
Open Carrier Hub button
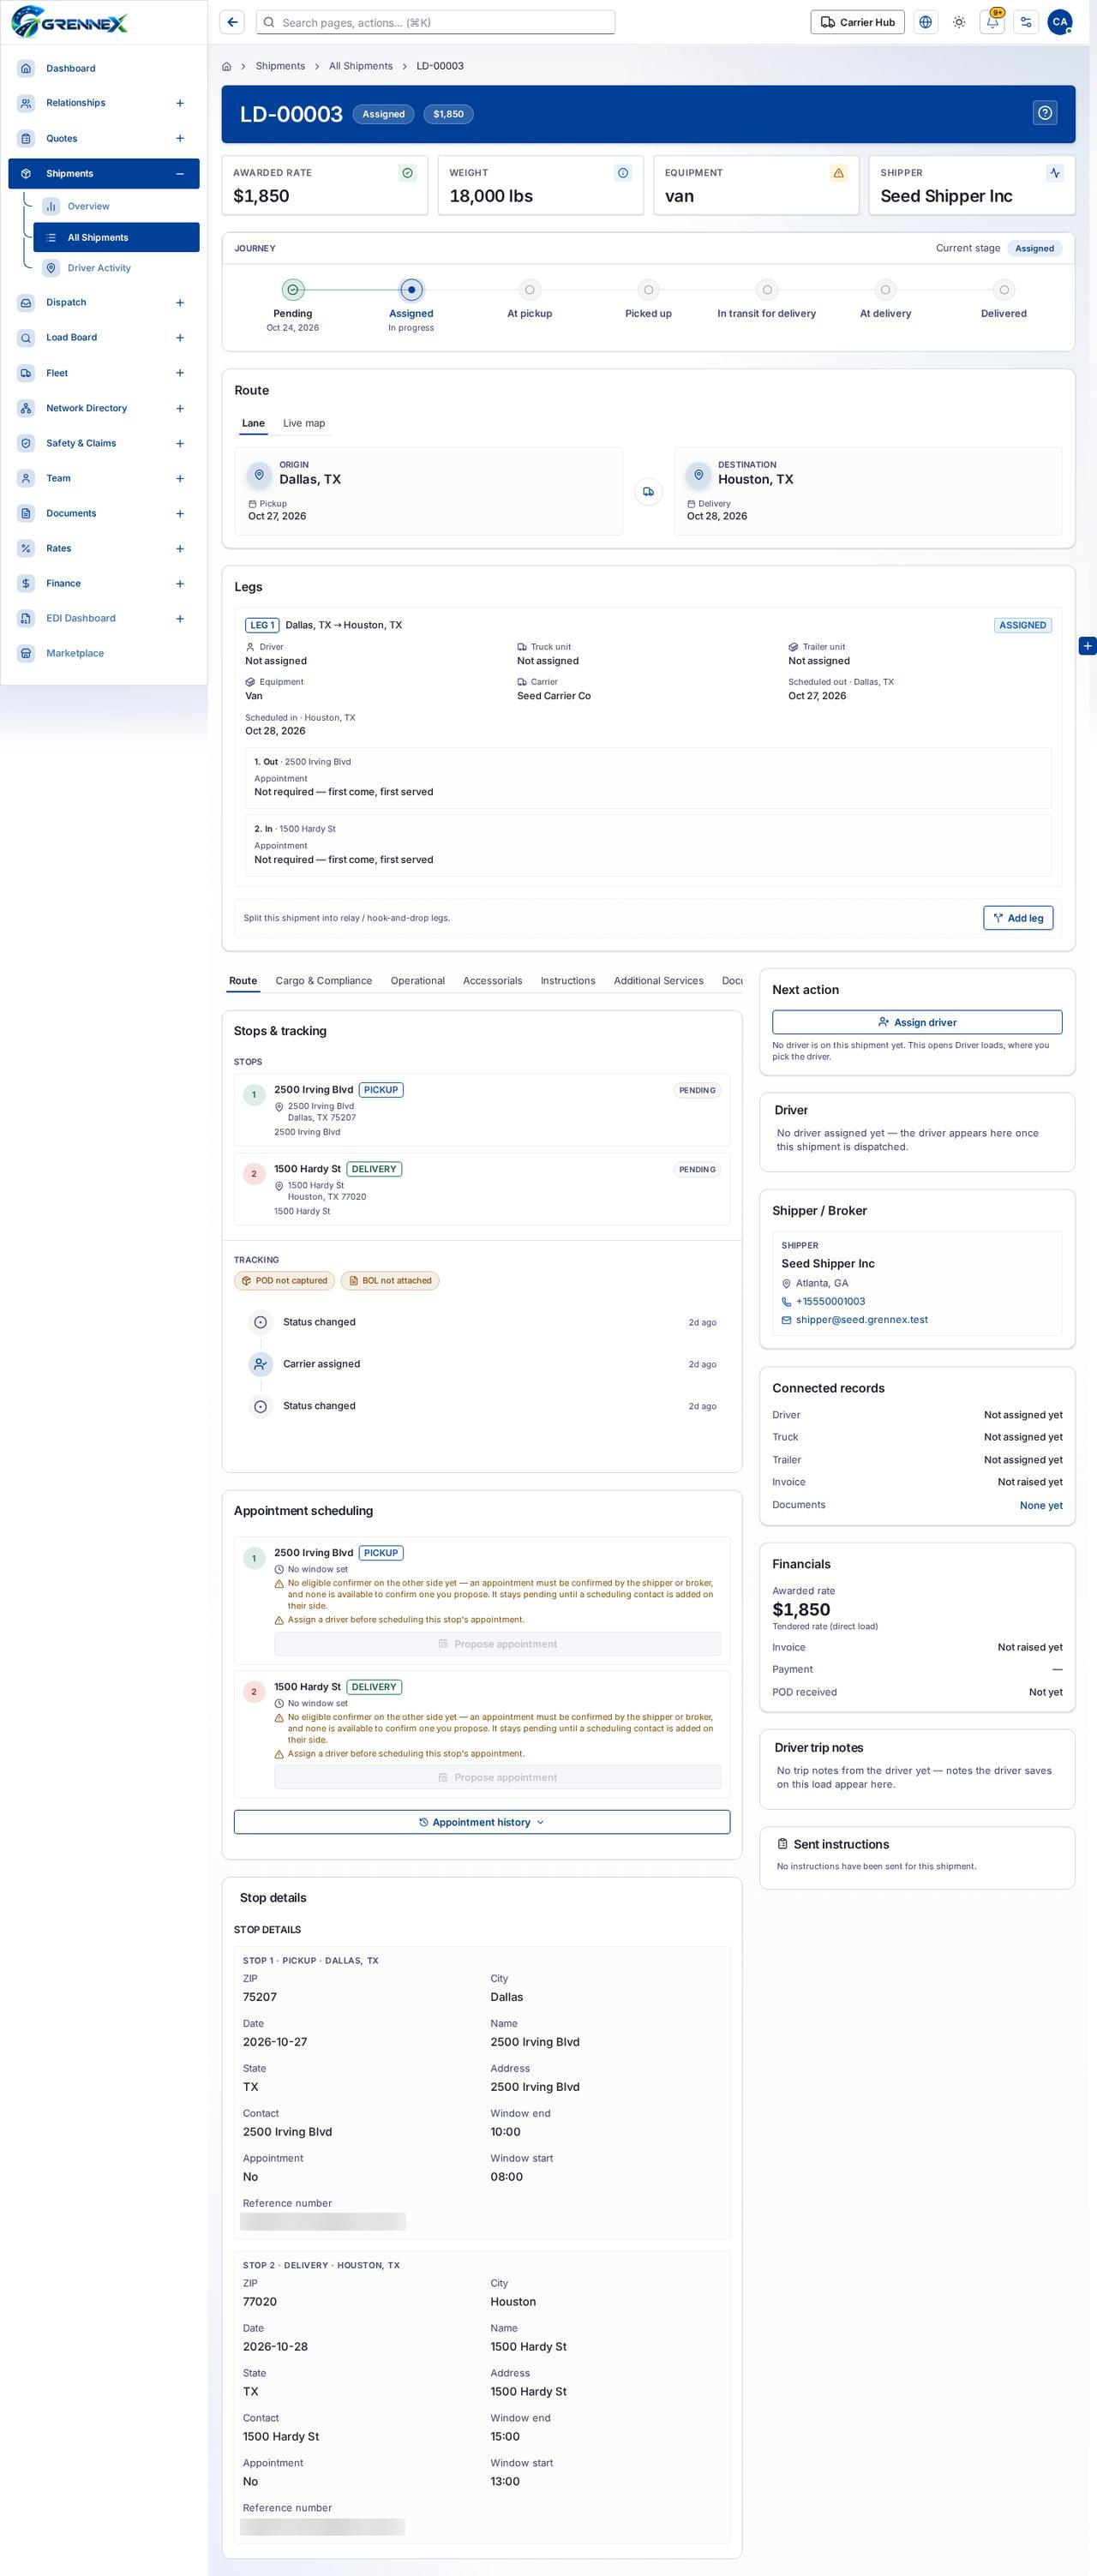click(857, 22)
